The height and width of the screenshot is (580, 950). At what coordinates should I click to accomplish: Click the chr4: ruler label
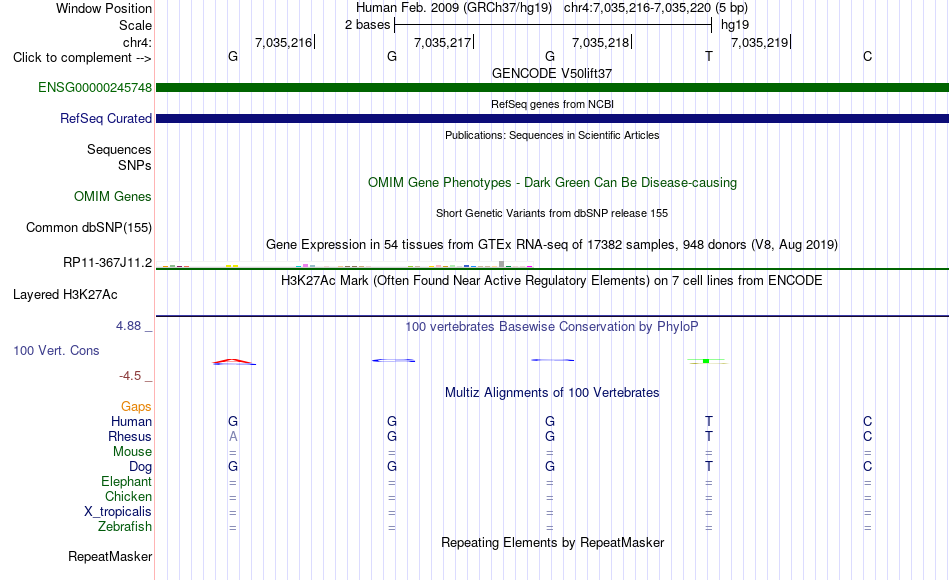click(137, 42)
